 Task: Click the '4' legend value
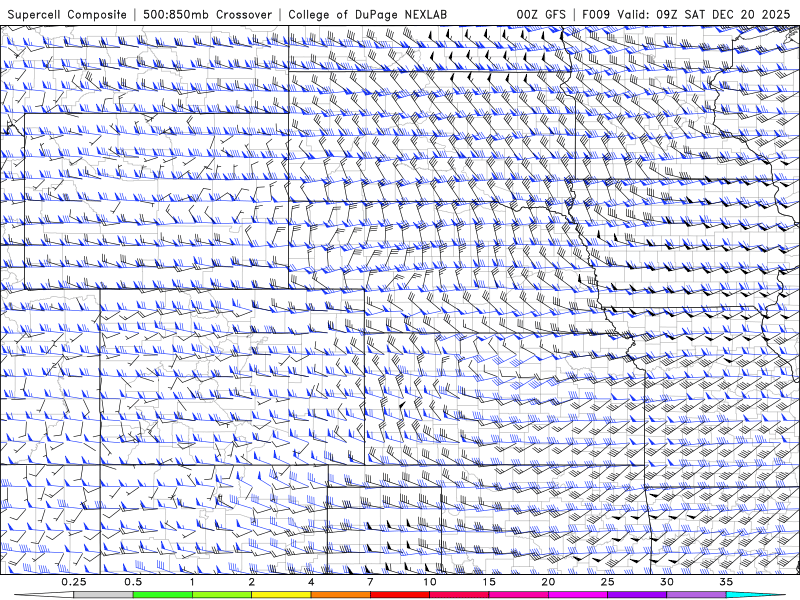(x=311, y=582)
